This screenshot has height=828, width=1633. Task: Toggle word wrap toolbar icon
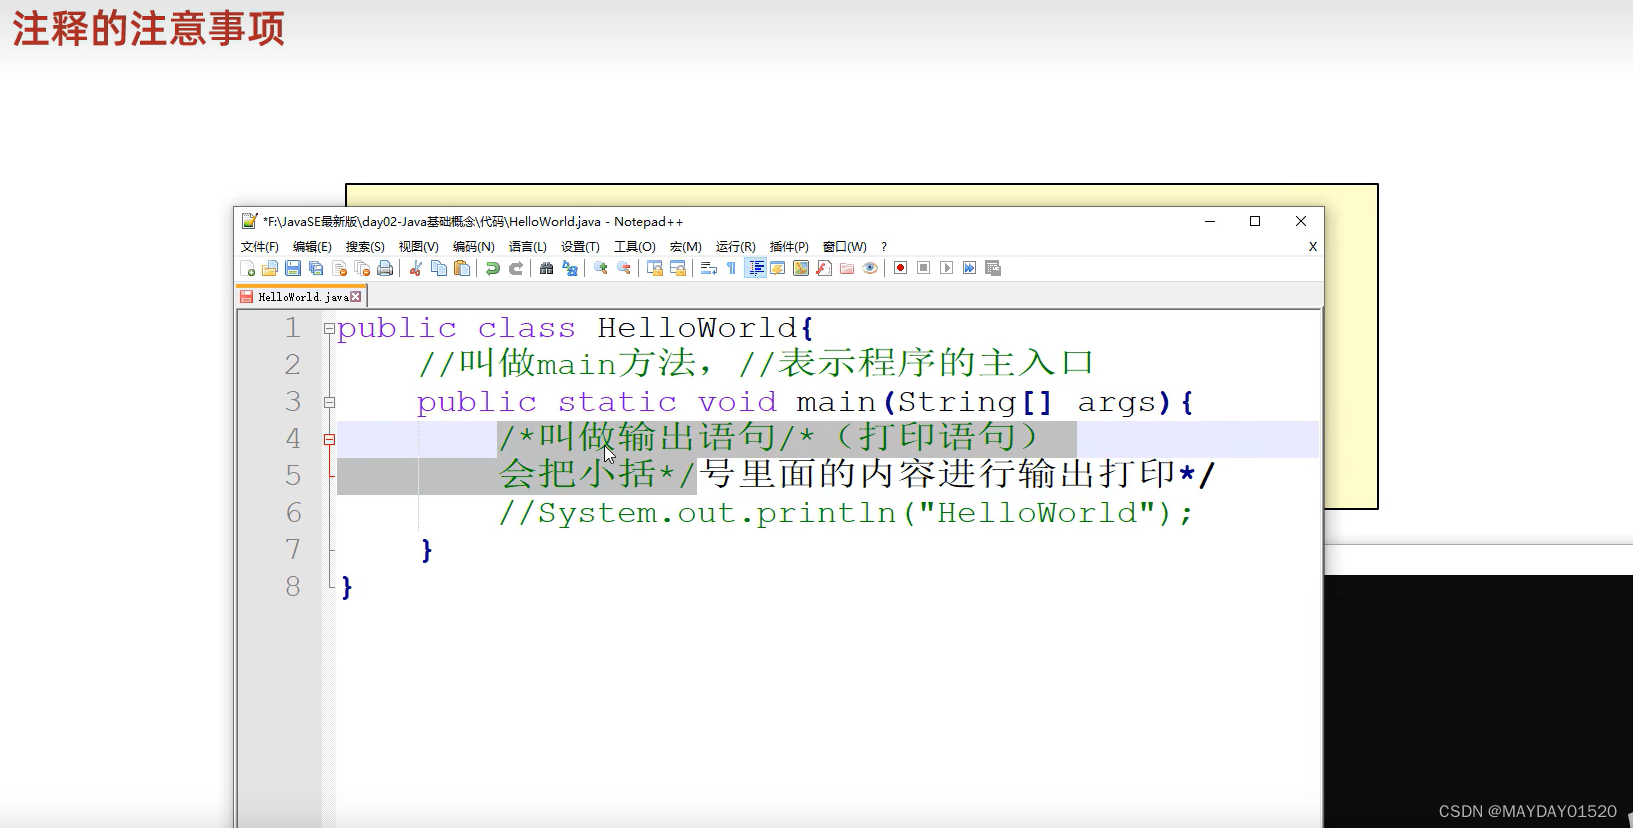(708, 268)
